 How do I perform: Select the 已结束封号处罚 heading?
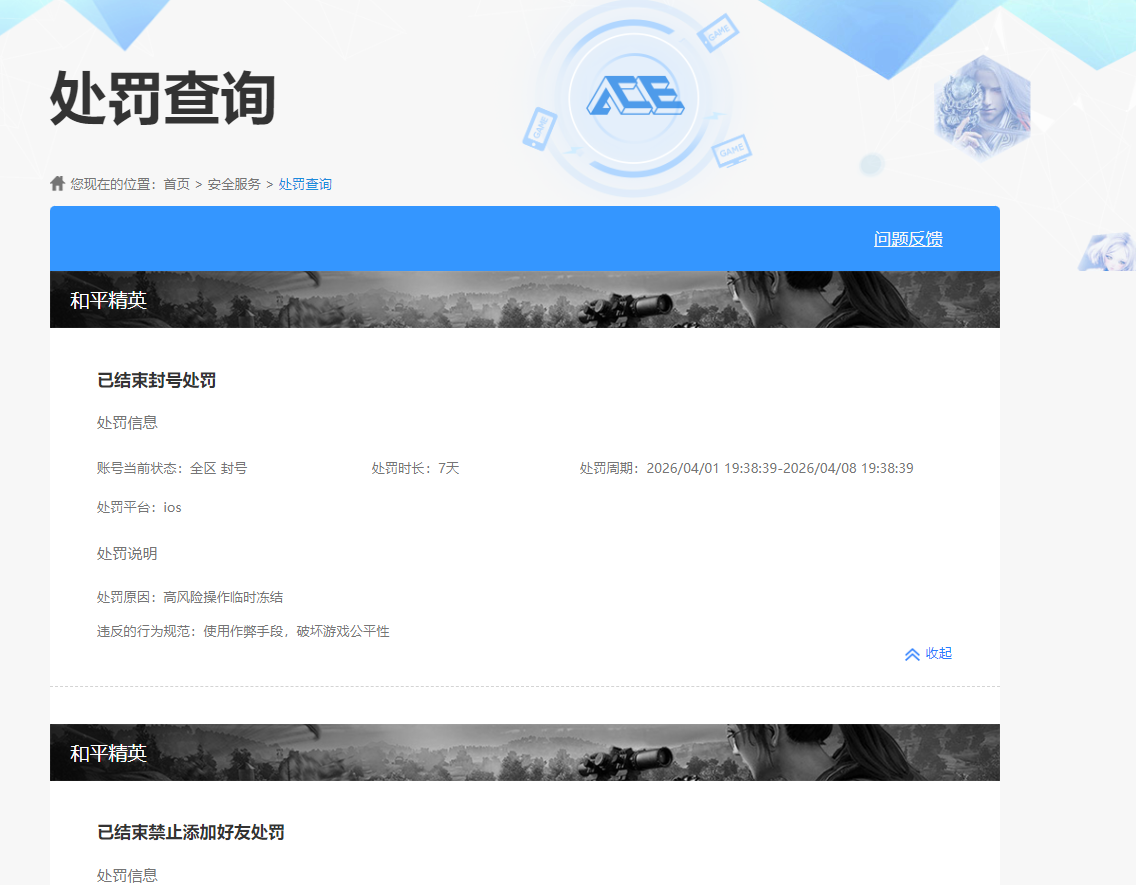(156, 380)
